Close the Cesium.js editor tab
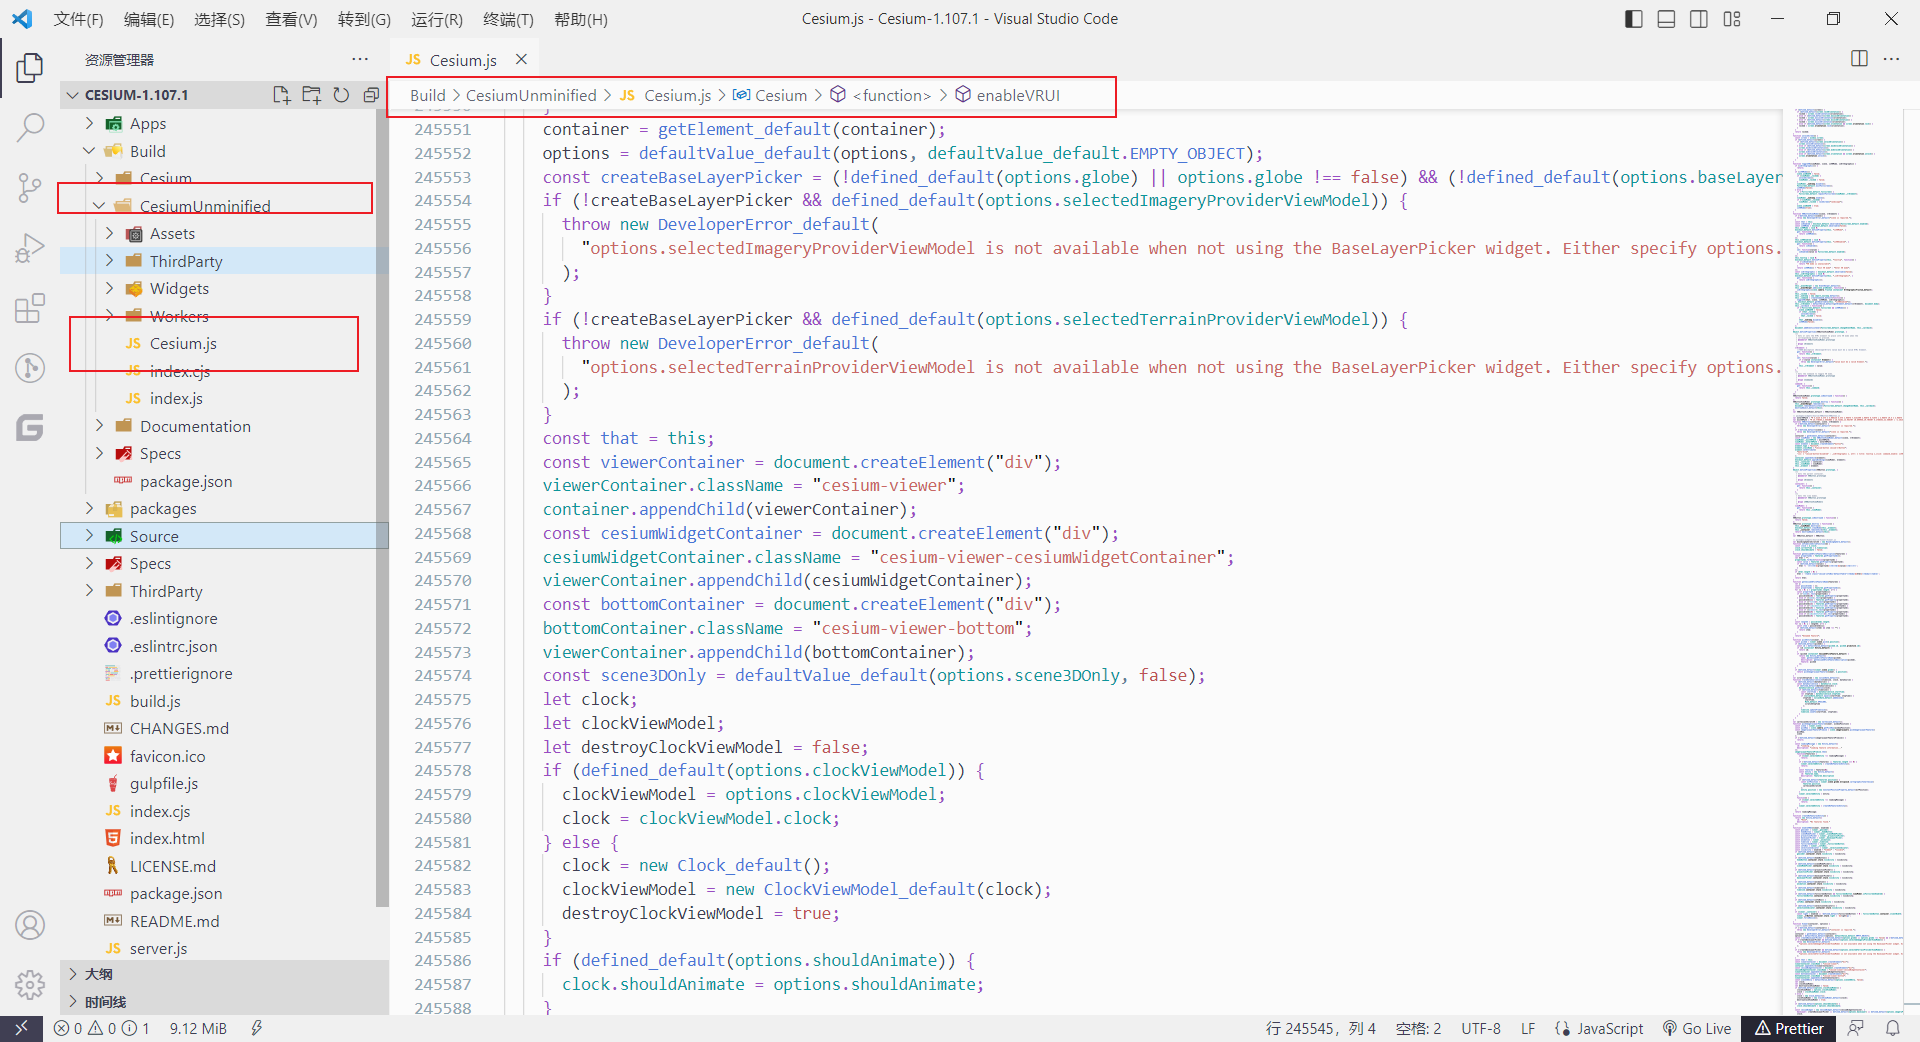This screenshot has width=1920, height=1042. (521, 59)
